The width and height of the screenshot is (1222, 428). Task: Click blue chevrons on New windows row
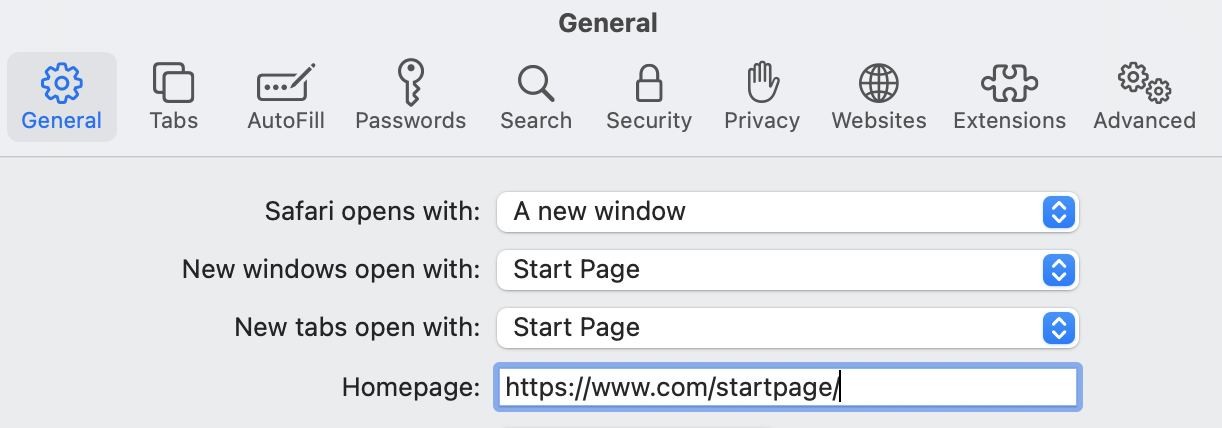(x=1058, y=269)
